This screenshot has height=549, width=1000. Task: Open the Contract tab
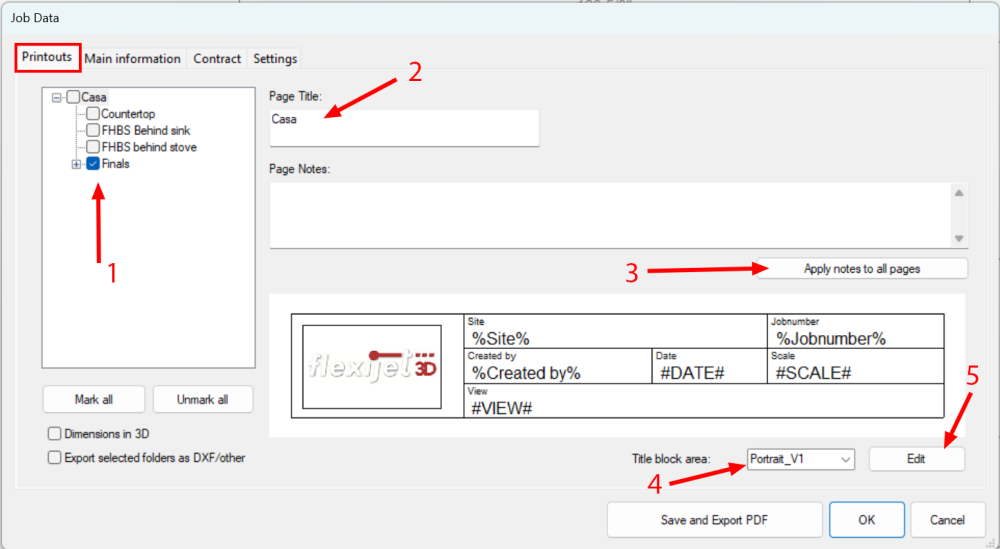tap(217, 59)
